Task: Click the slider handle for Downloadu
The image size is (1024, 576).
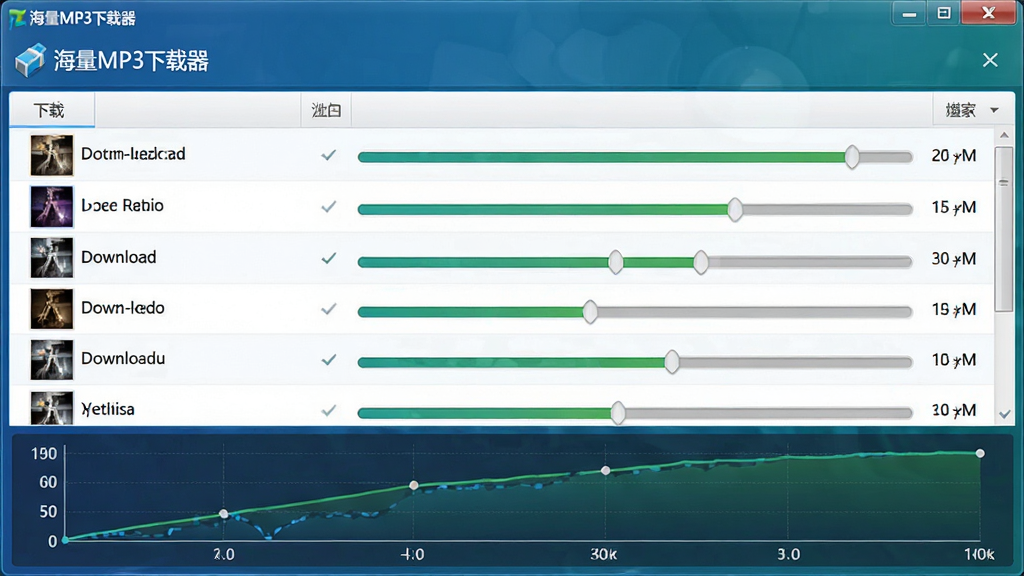Action: [671, 362]
